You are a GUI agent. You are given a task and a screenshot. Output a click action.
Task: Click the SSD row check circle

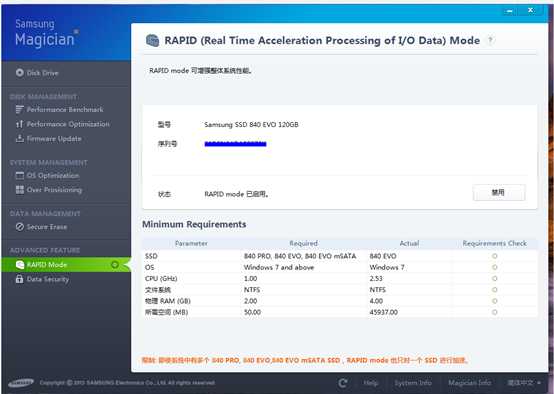click(495, 256)
